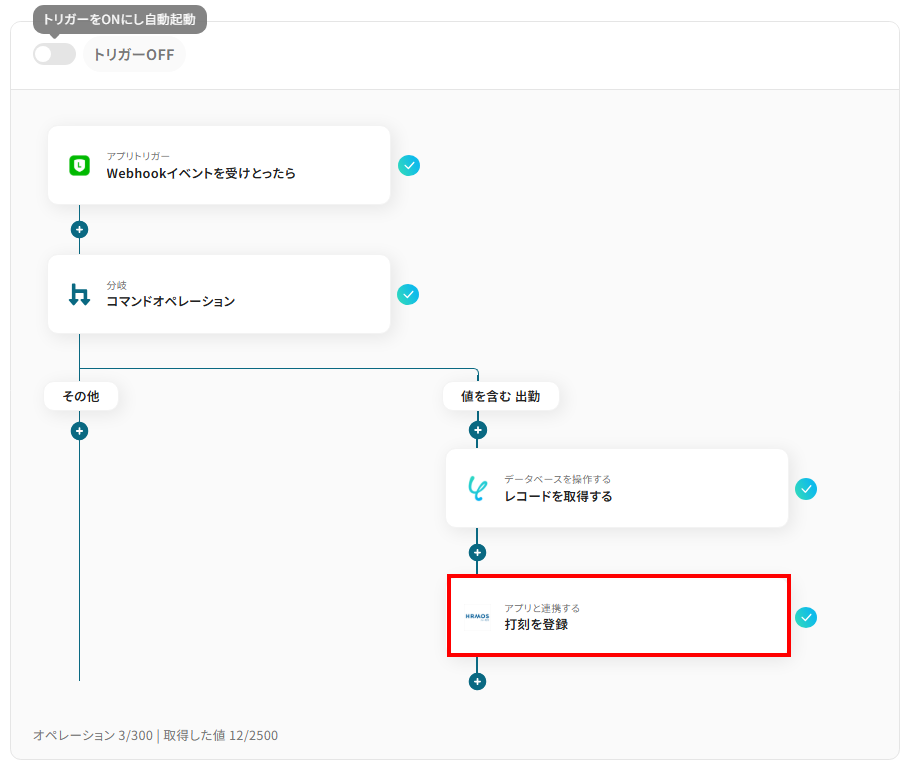Click the トリガーOFF label
The image size is (908, 768).
134,55
